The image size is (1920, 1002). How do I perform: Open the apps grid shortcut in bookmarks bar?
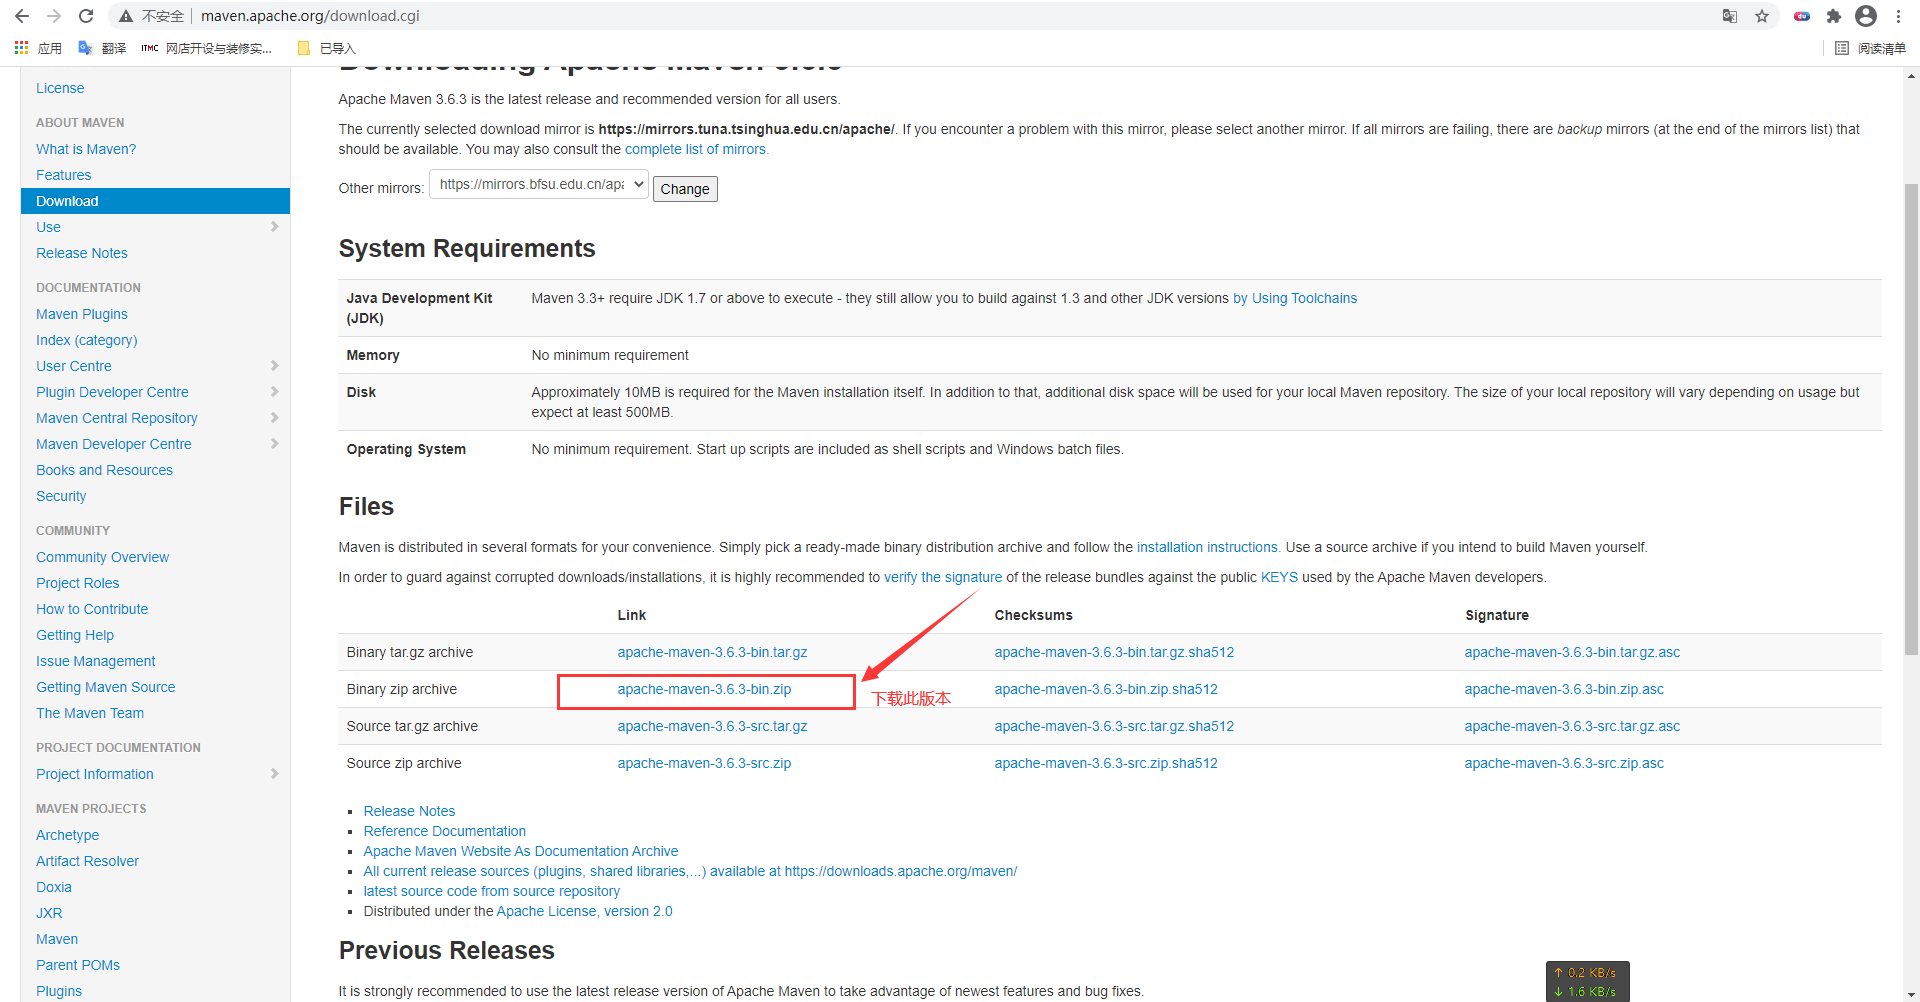[21, 48]
